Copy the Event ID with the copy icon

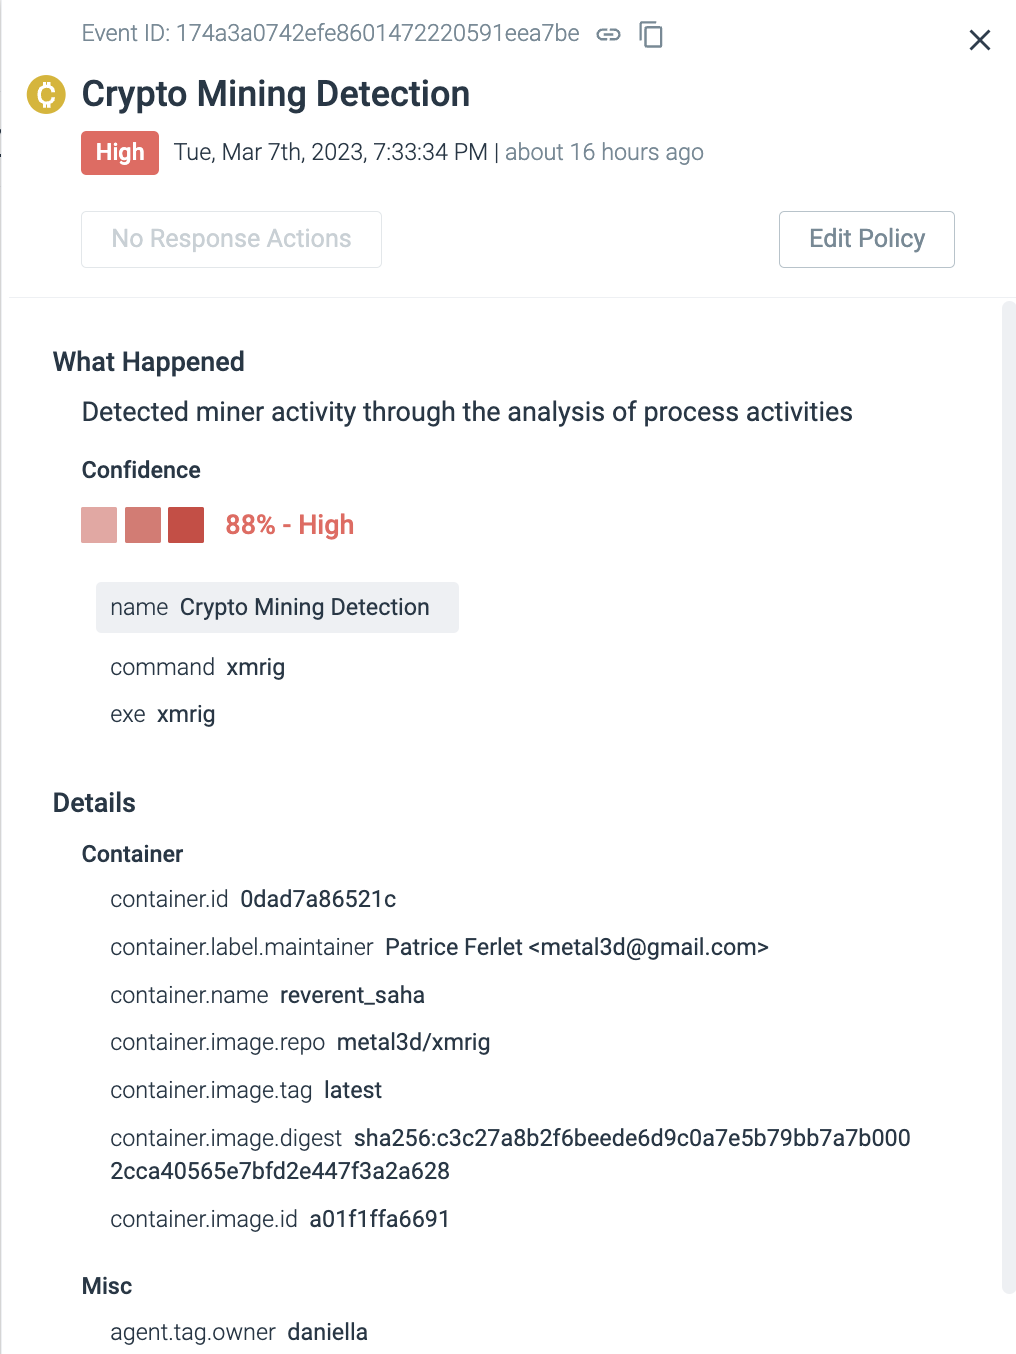[651, 34]
